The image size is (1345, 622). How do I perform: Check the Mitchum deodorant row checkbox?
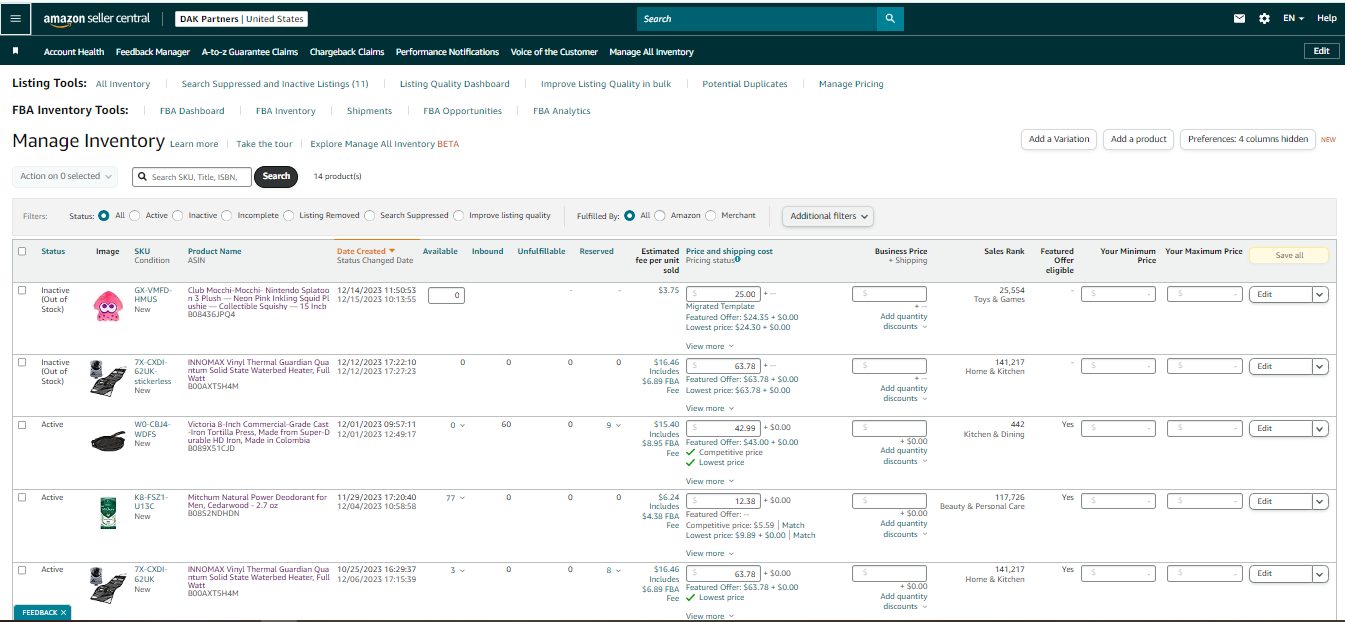23,497
